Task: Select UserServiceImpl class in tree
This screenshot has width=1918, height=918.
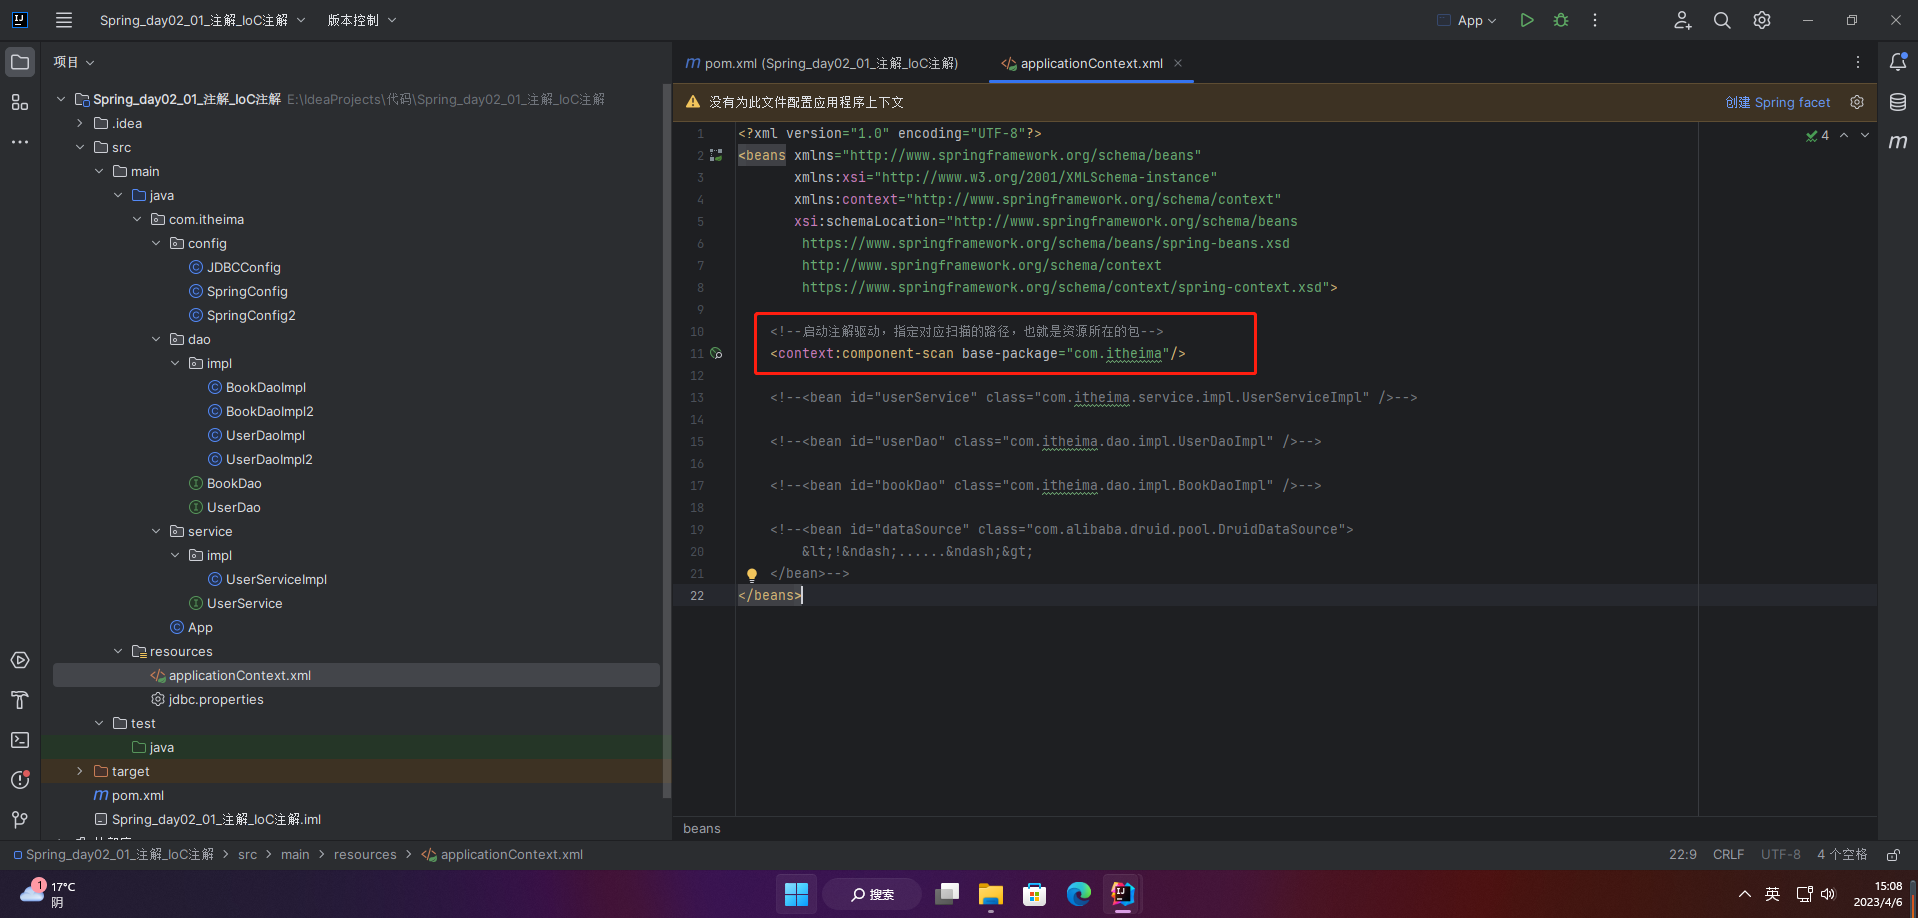Action: pyautogui.click(x=276, y=579)
